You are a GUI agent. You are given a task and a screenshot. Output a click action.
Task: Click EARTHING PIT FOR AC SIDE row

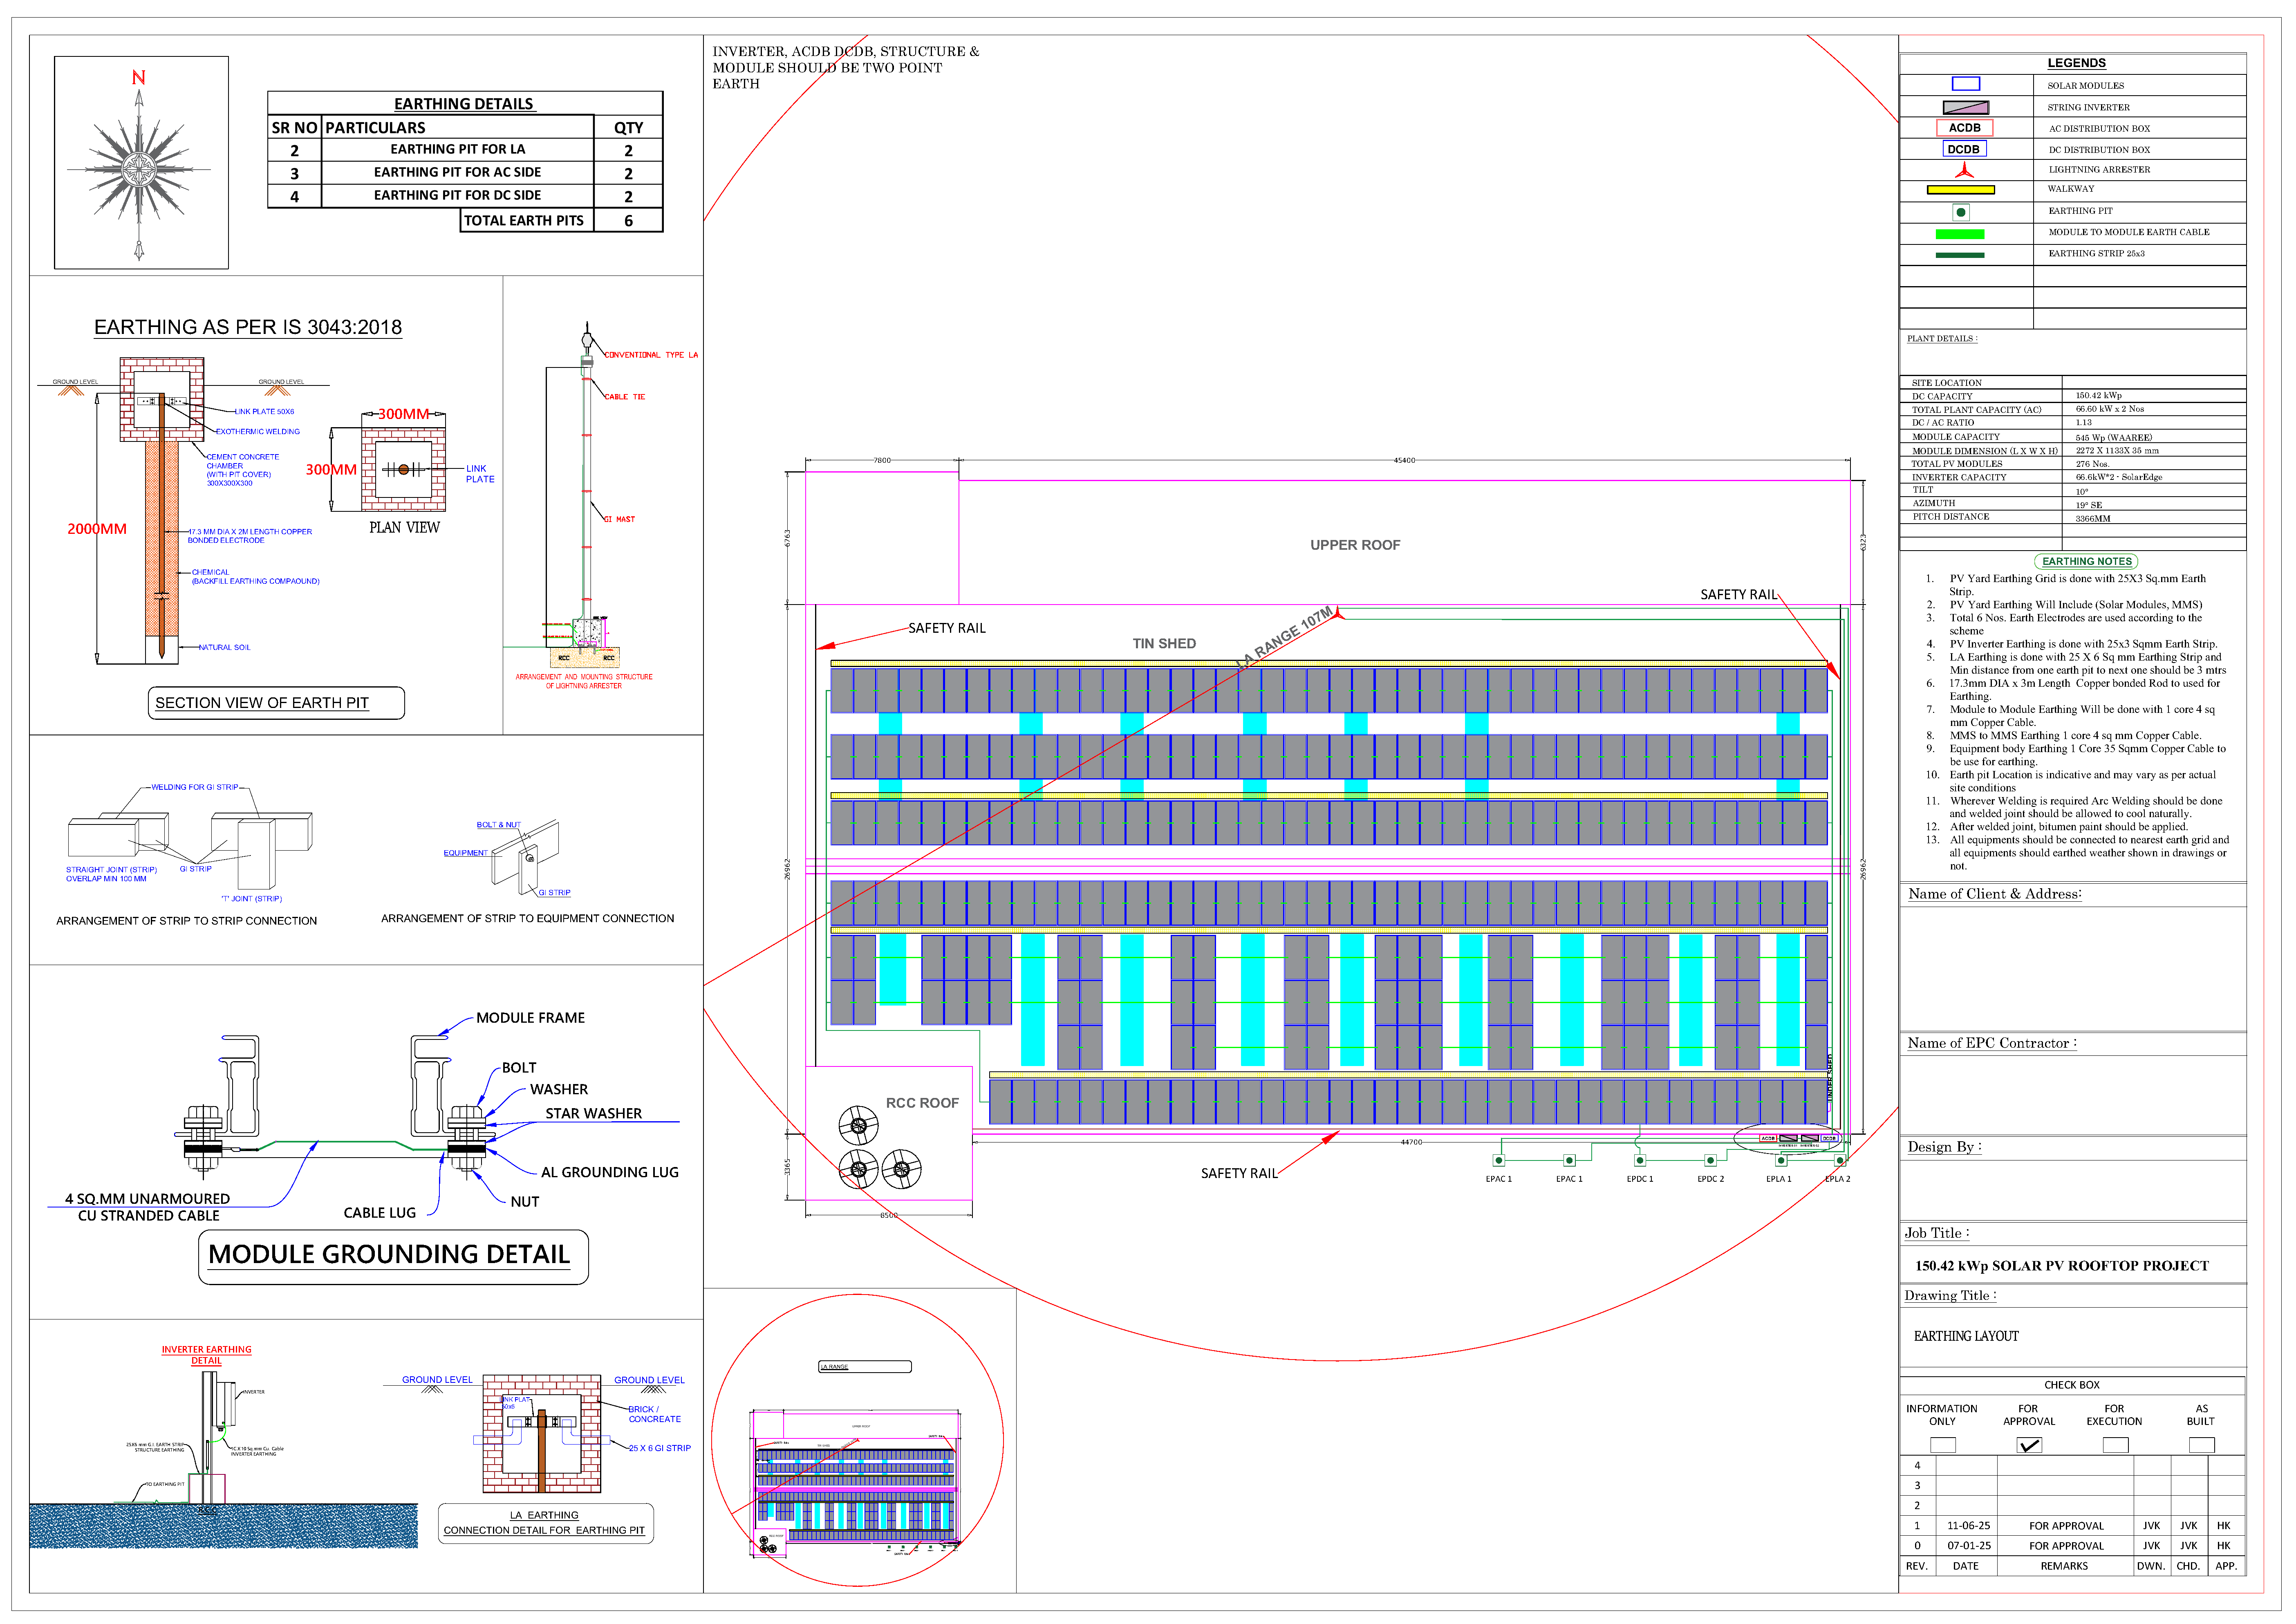click(465, 173)
